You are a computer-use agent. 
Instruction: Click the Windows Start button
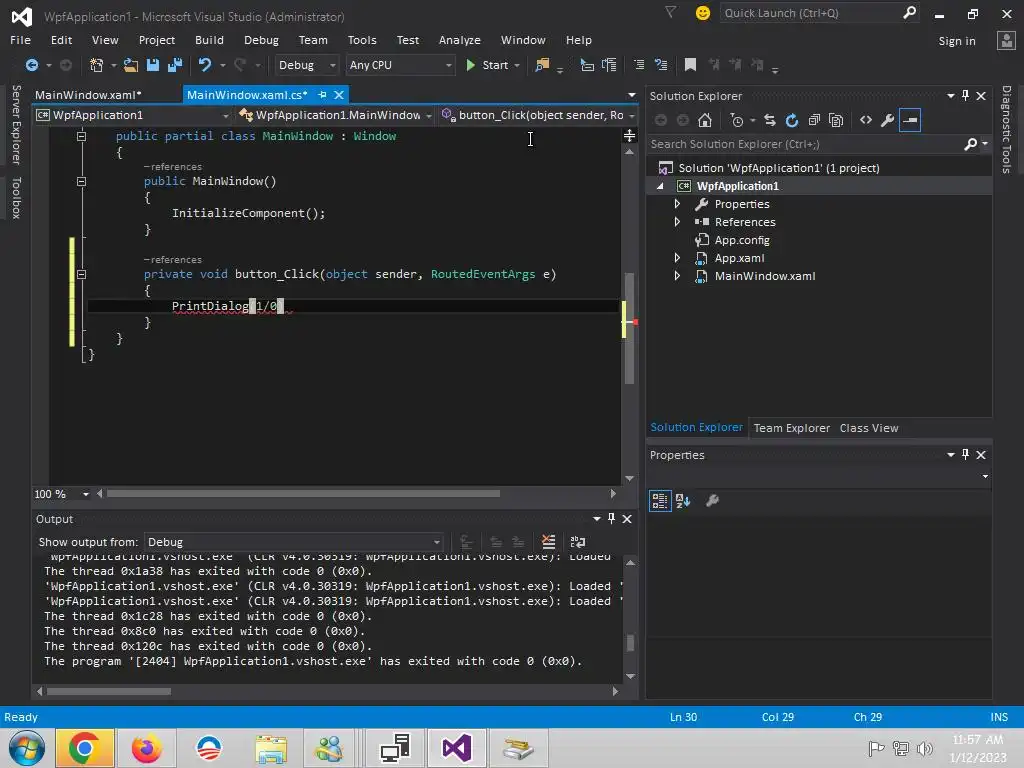click(x=26, y=748)
